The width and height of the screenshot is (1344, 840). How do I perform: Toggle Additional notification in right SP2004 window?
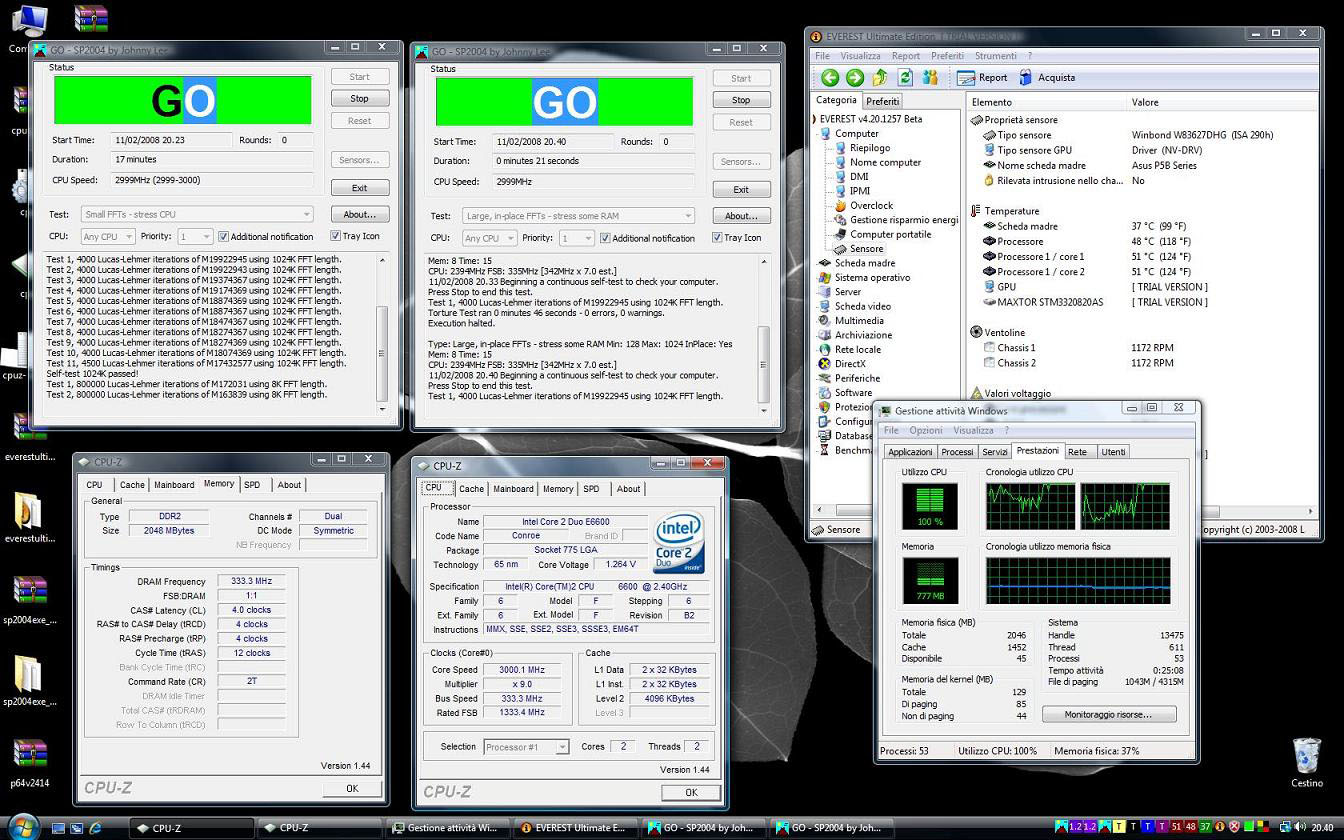coord(647,238)
